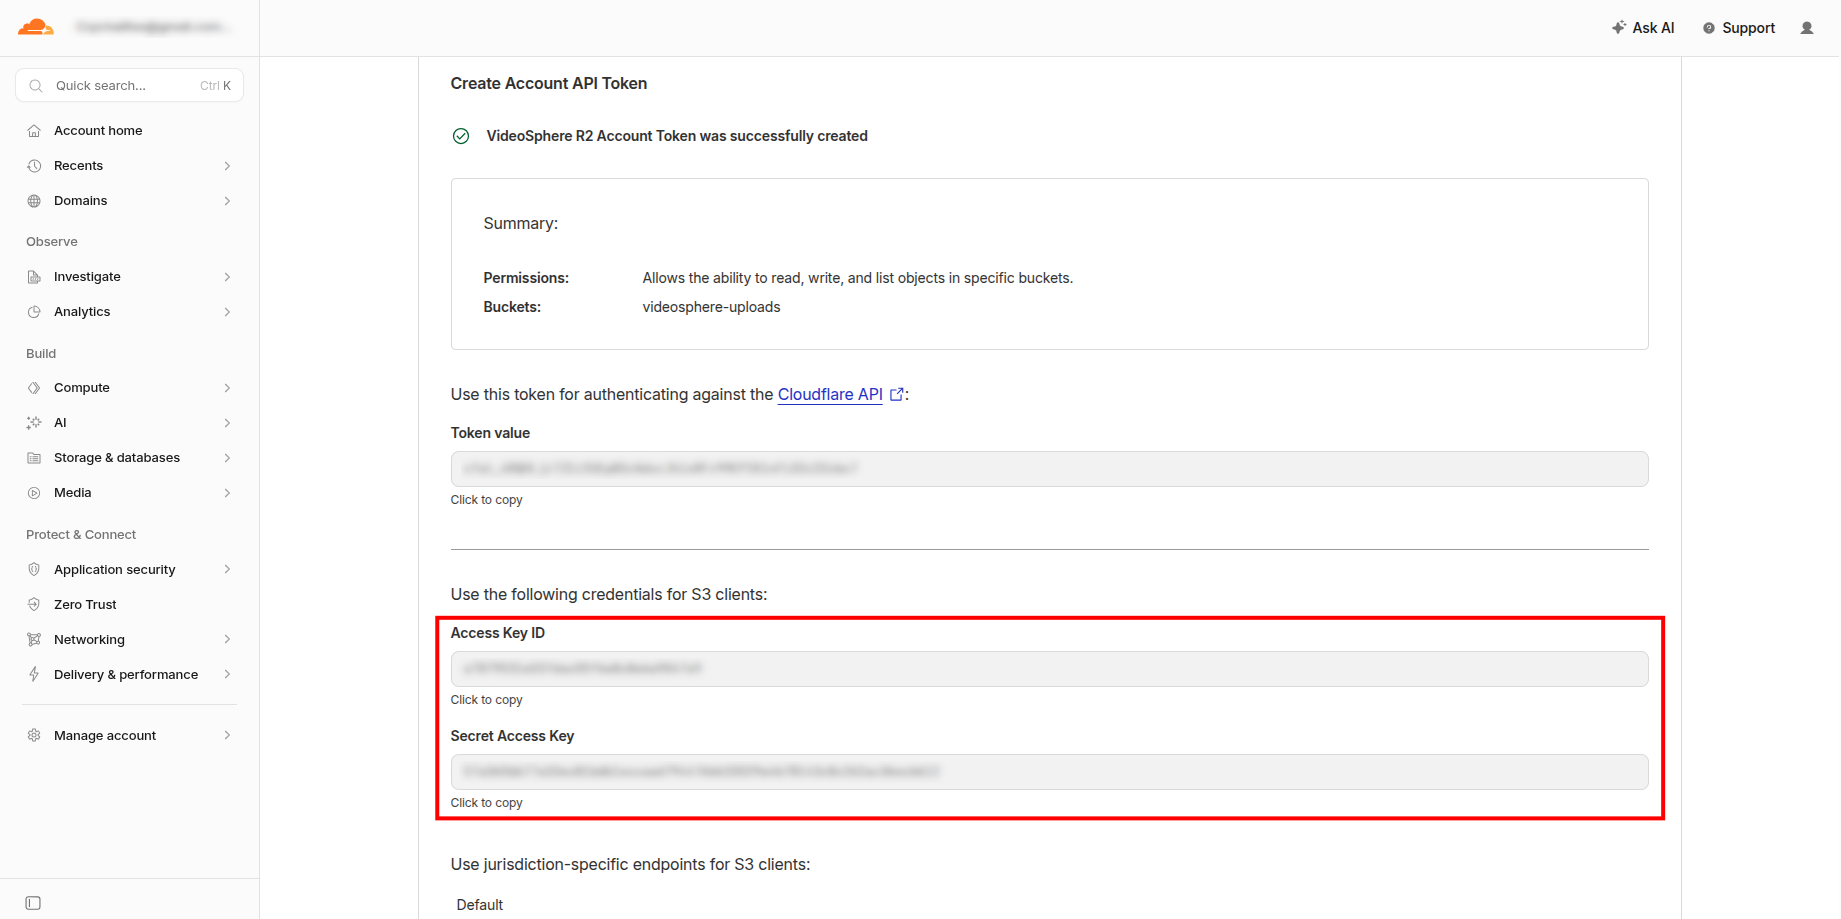
Task: Expand the Recents chevron
Action: tap(227, 166)
